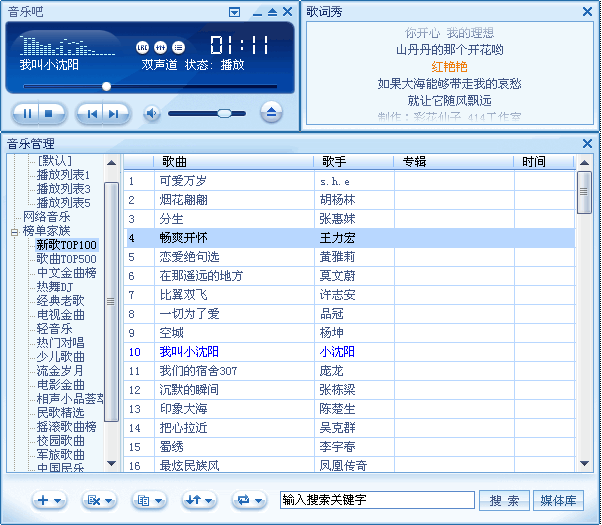The height and width of the screenshot is (525, 602).
Task: Sort by the 时间 column header
Action: pos(544,162)
